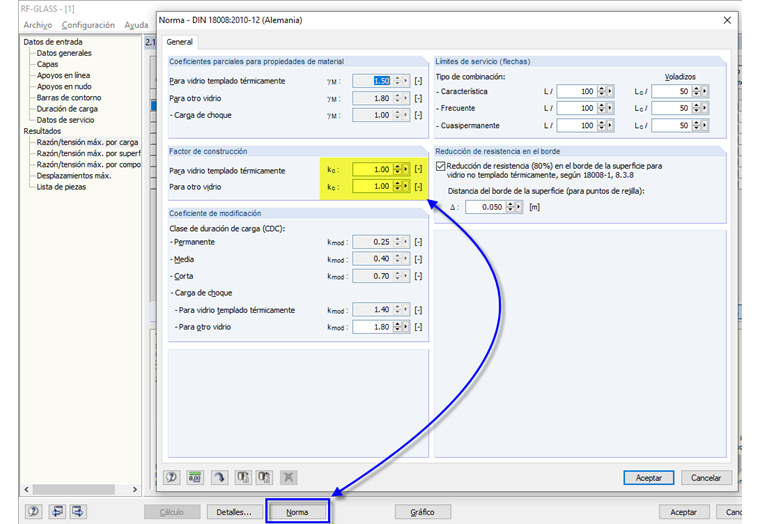Select Duración de carga tree item
The image size is (760, 524).
[67, 109]
